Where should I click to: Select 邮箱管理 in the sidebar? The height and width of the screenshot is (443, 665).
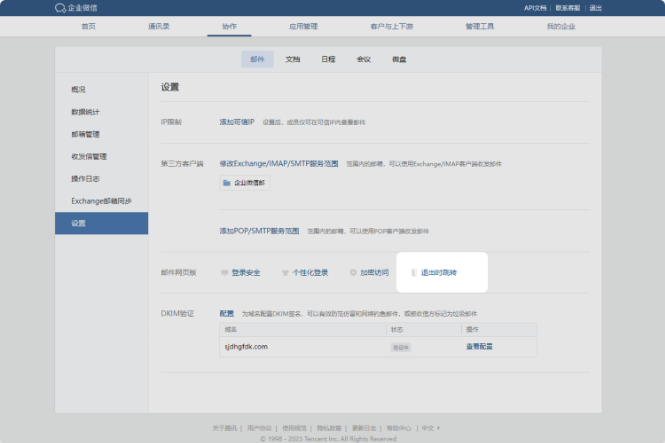coord(85,134)
